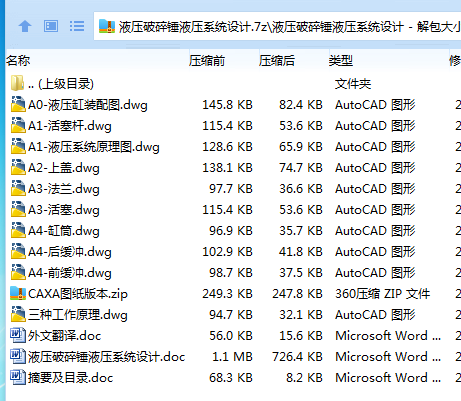
Task: Select file A4-前缓冲.dwg
Action: tap(70, 273)
